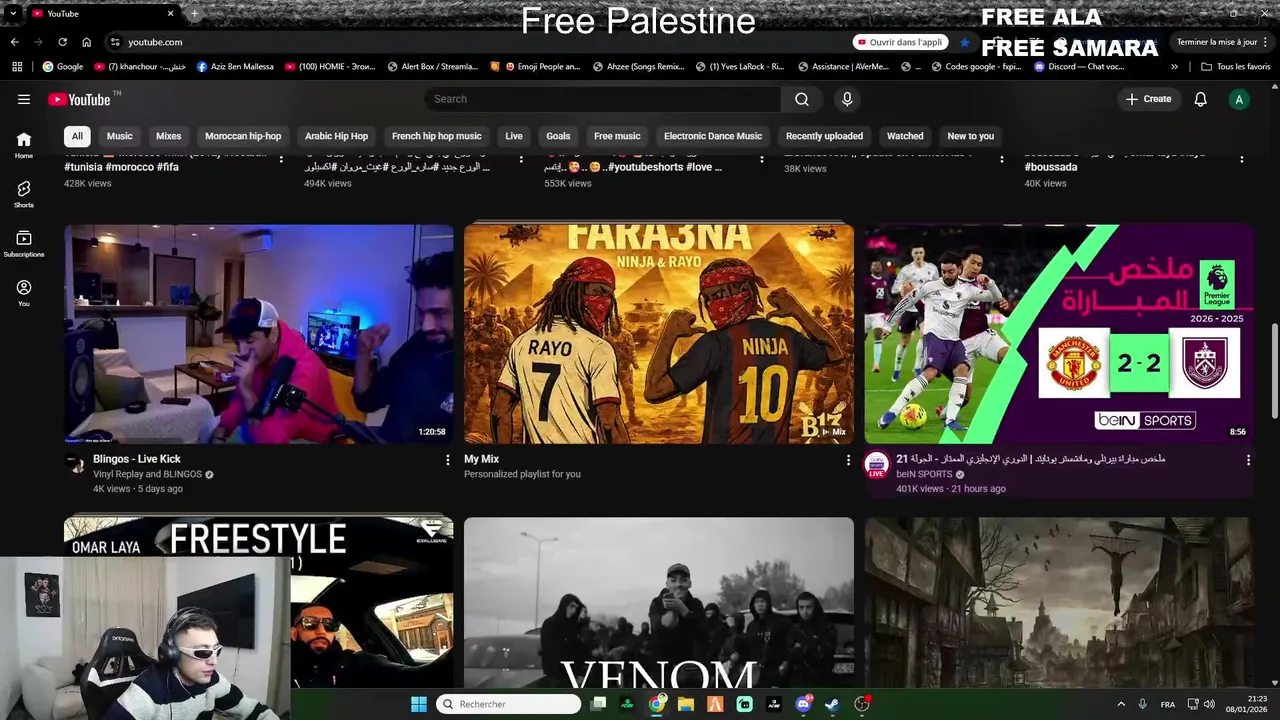Open the browser tab search dropdown
1280x720 pixels.
12,13
